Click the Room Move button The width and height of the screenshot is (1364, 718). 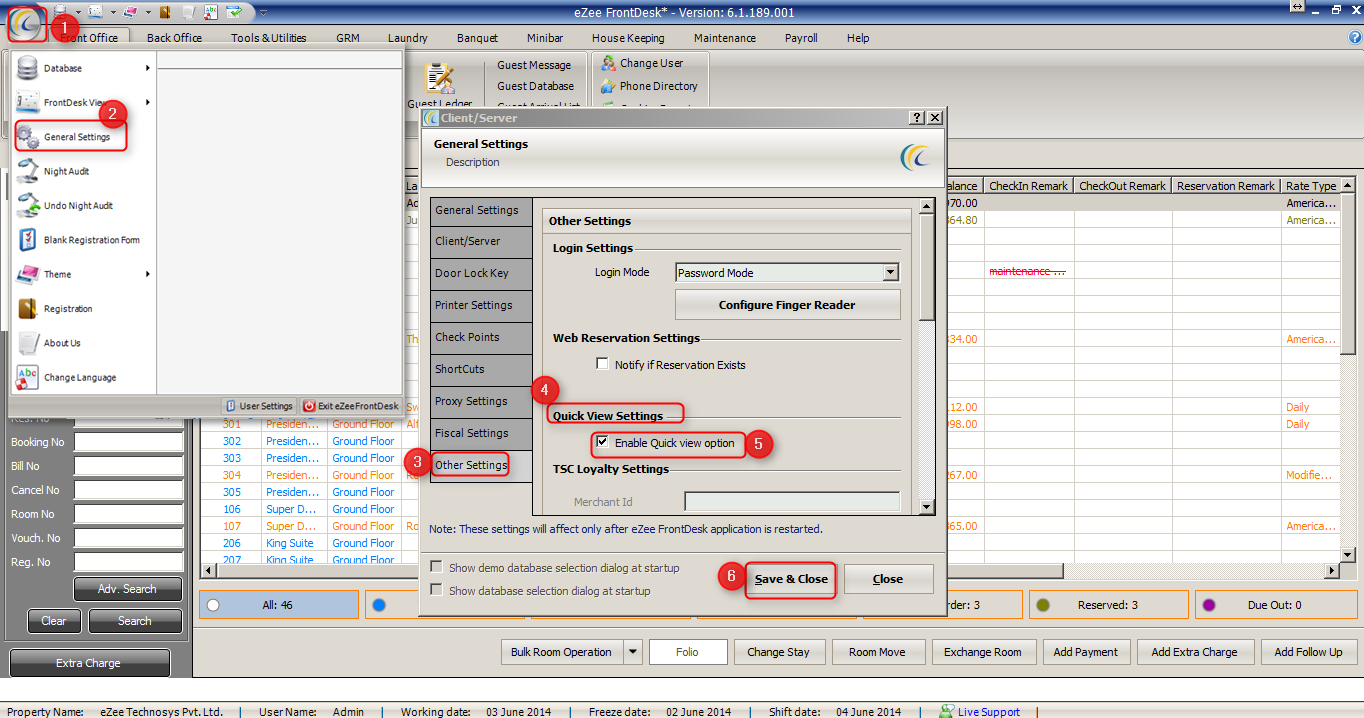[877, 652]
